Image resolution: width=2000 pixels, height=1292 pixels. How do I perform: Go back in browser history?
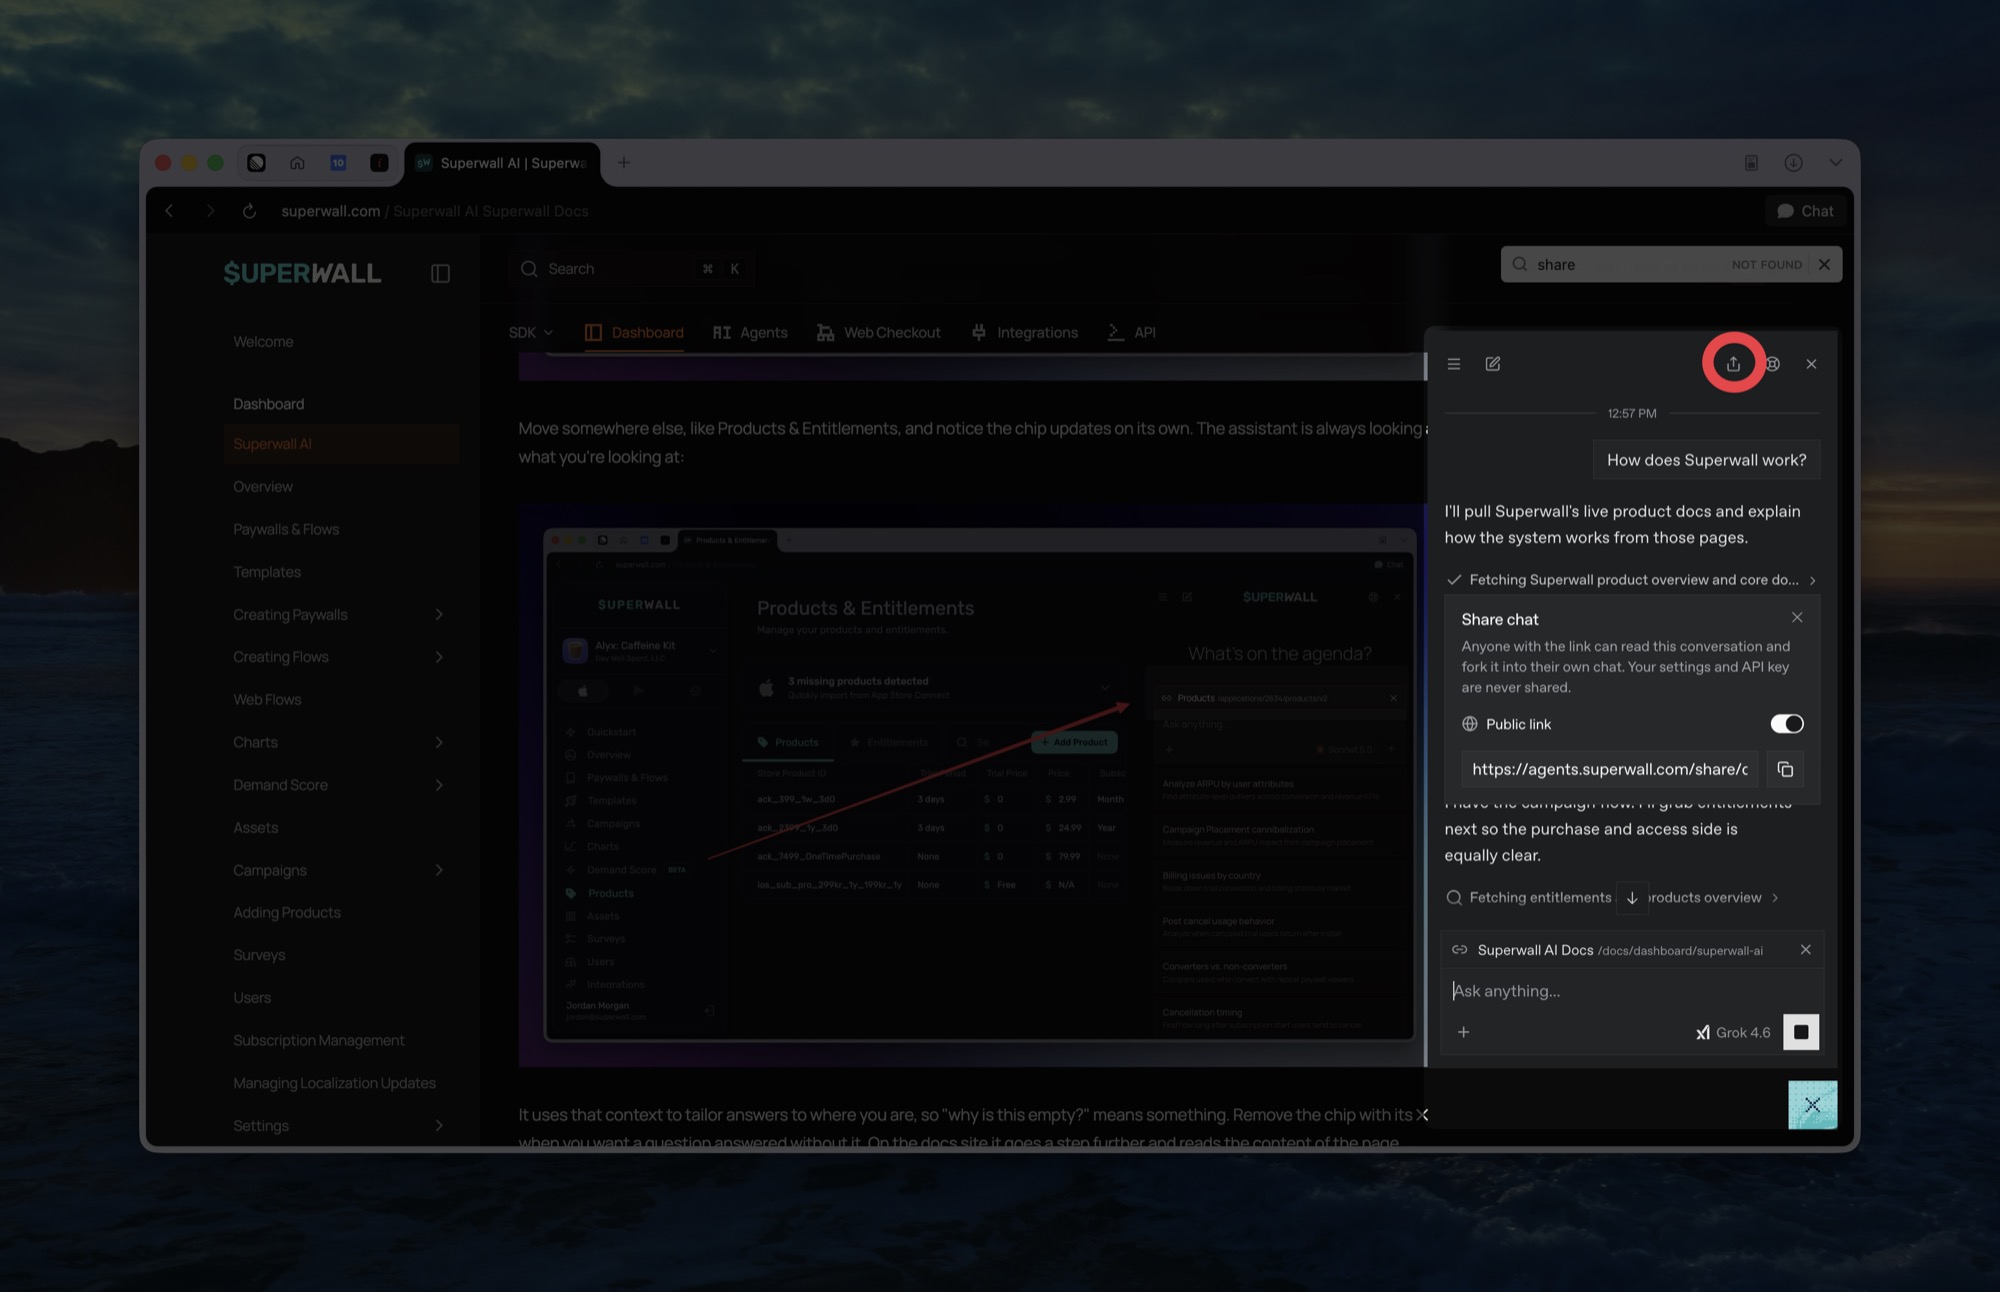click(169, 211)
